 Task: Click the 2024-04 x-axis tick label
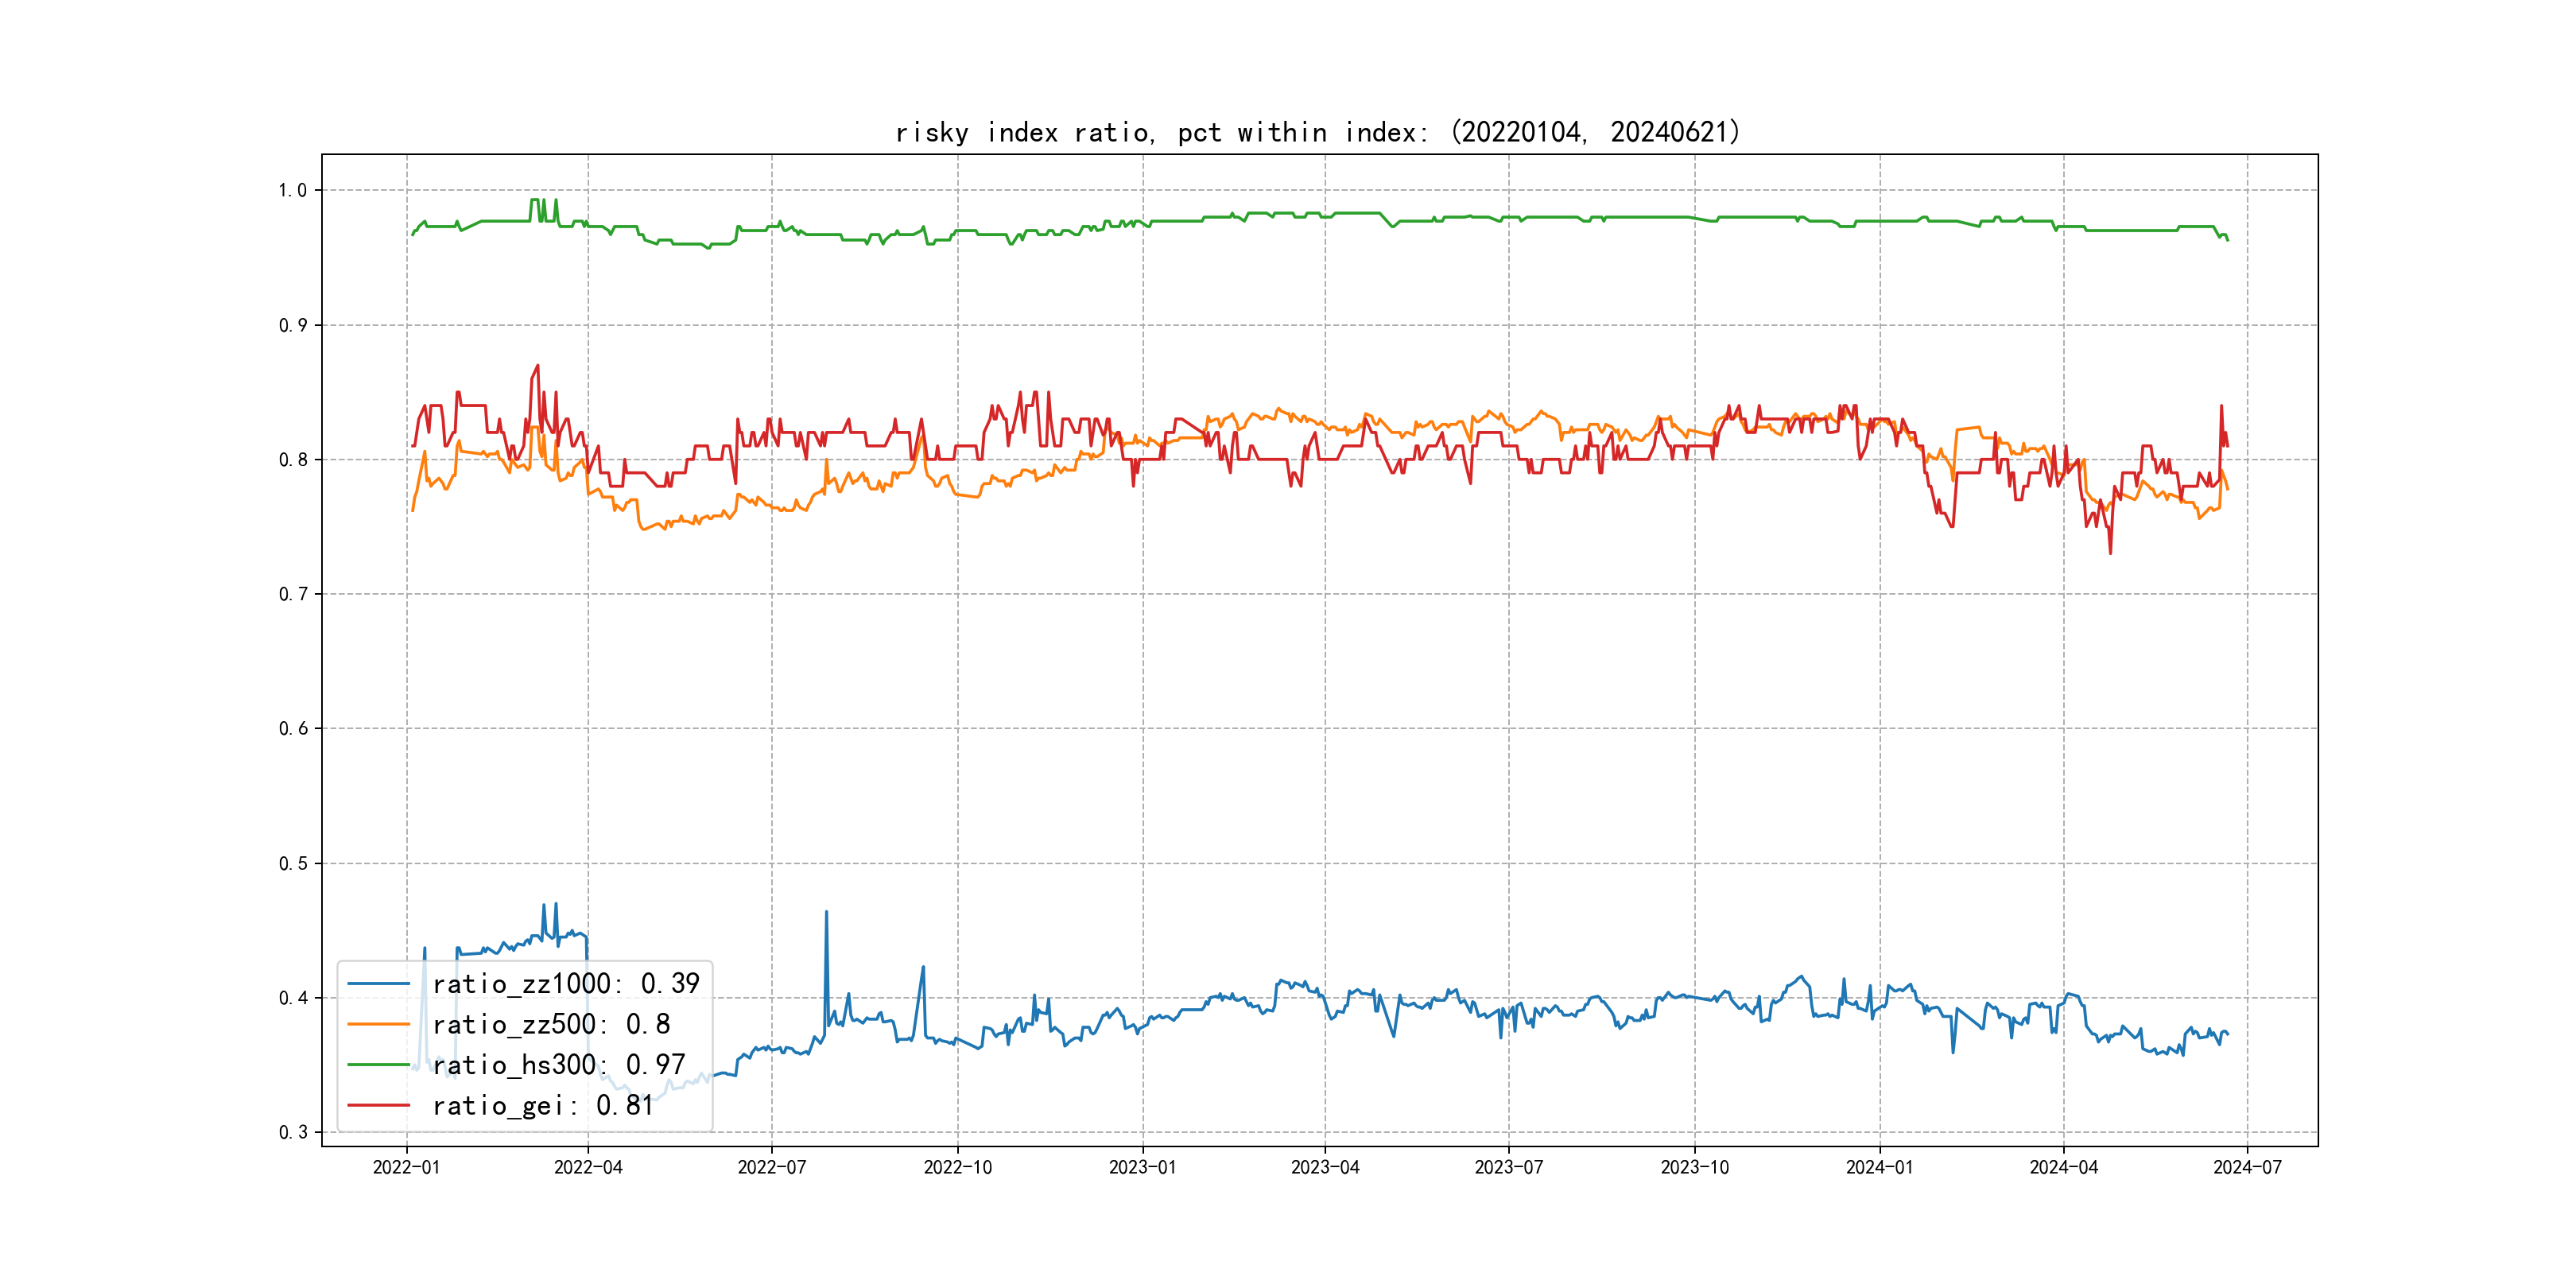pyautogui.click(x=2063, y=1167)
